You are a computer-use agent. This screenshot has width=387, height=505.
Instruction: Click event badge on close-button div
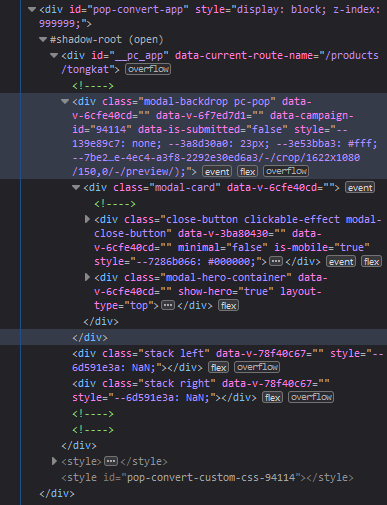pyautogui.click(x=341, y=261)
